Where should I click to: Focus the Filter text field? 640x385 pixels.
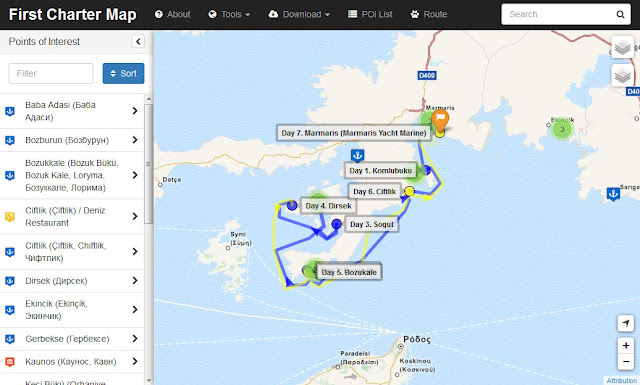[x=51, y=73]
